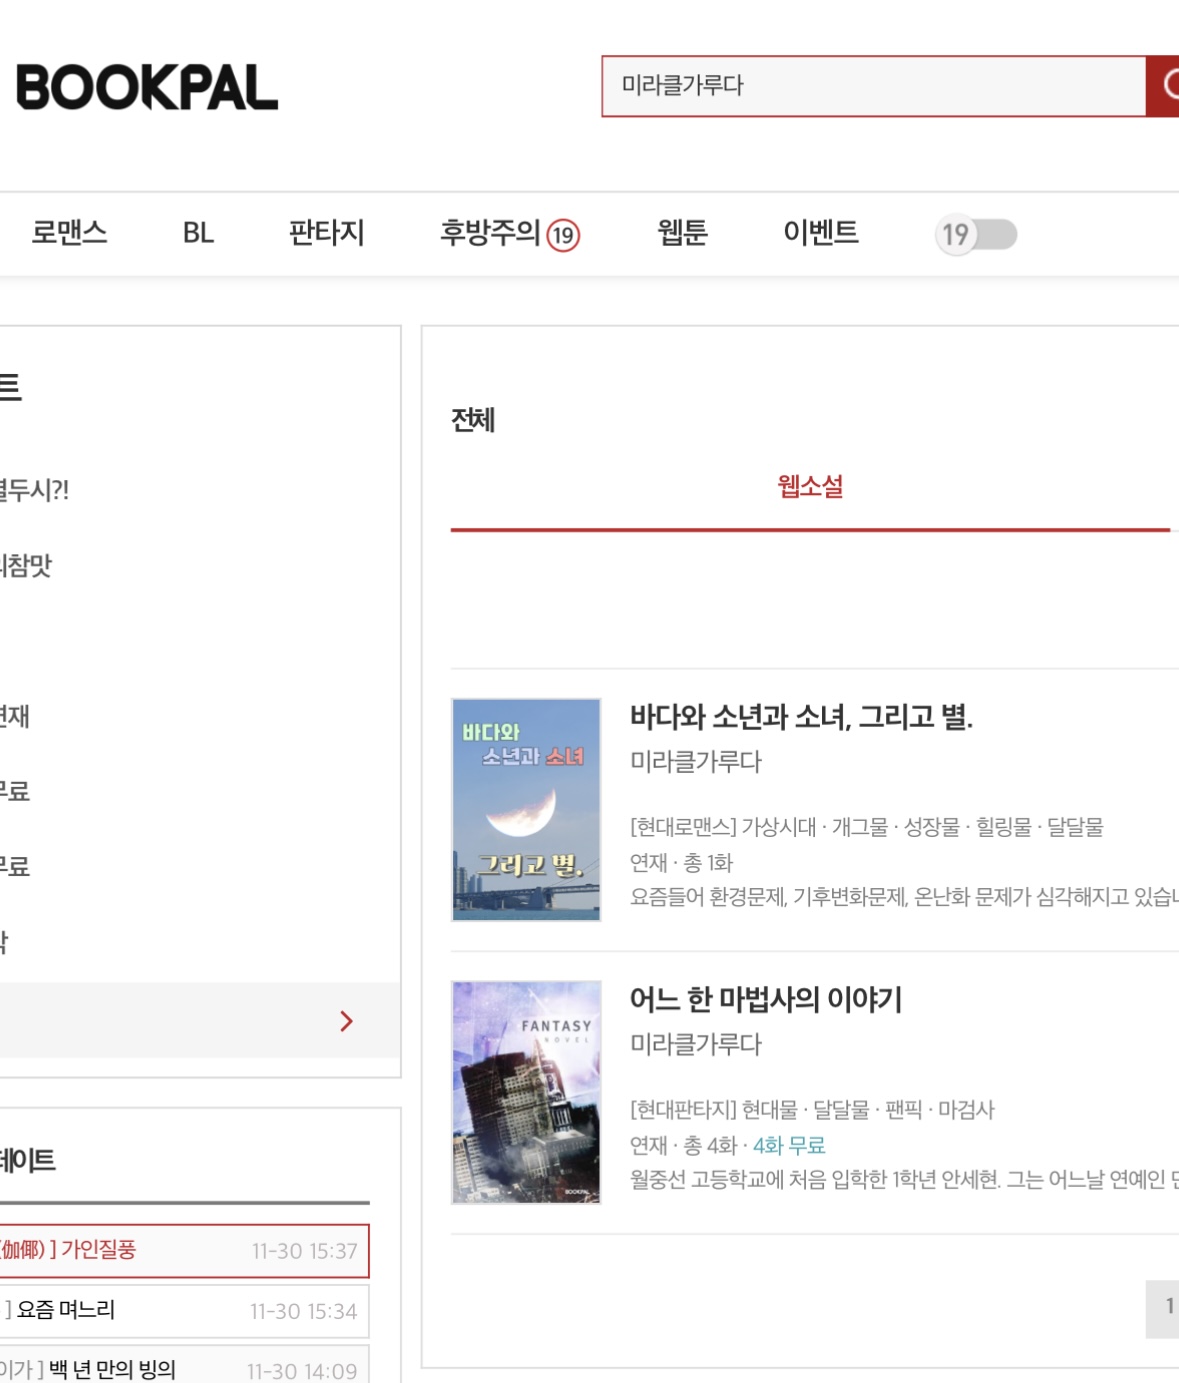This screenshot has height=1383, width=1179.
Task: Click the search field containing 미라클가루다
Action: [x=872, y=86]
